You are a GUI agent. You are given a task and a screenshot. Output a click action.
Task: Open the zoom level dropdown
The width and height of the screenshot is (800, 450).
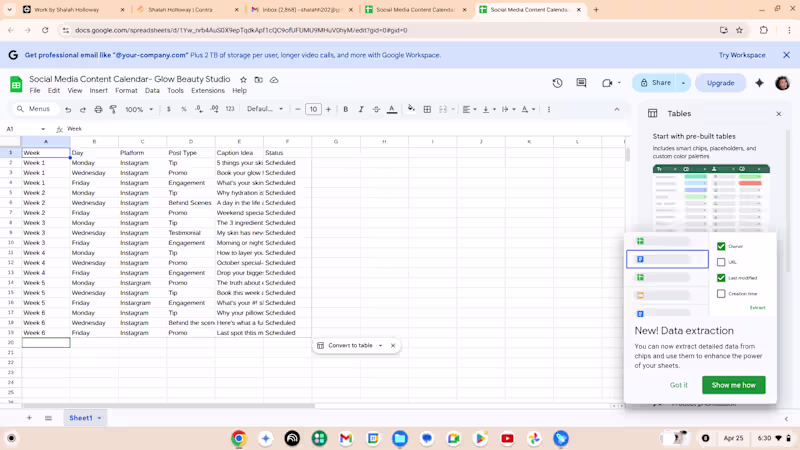tap(139, 109)
